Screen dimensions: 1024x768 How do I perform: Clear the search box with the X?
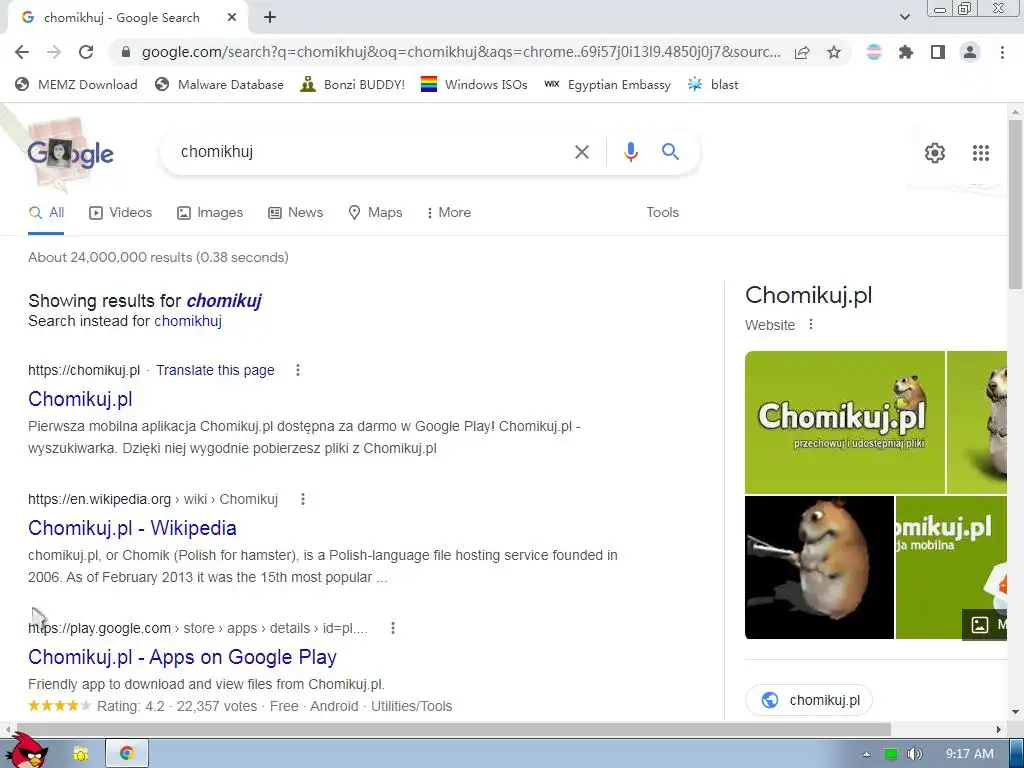tap(581, 152)
